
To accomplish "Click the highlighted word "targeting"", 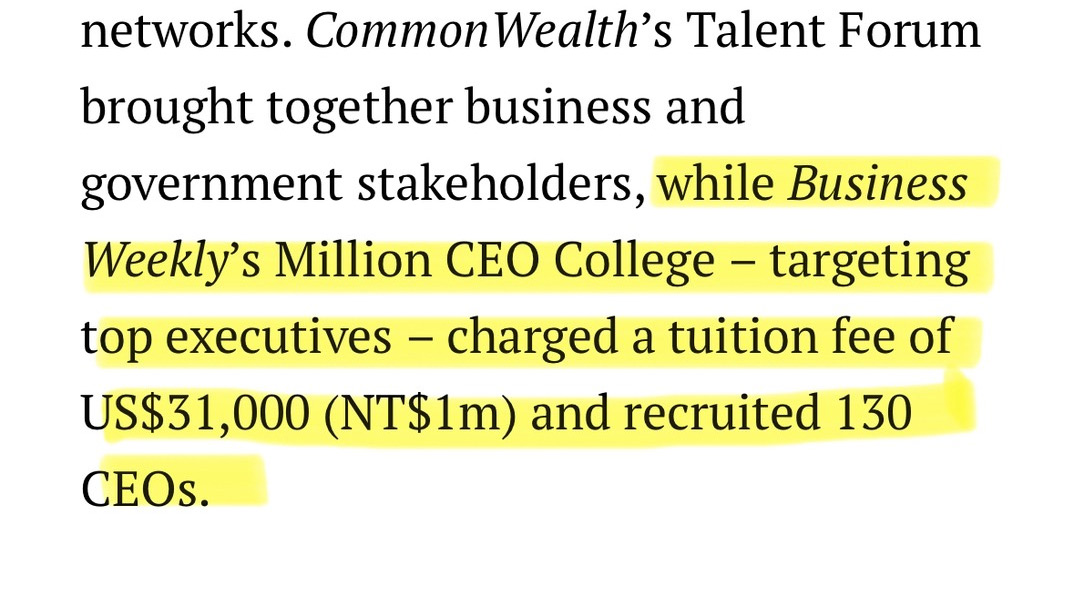I will click(869, 262).
